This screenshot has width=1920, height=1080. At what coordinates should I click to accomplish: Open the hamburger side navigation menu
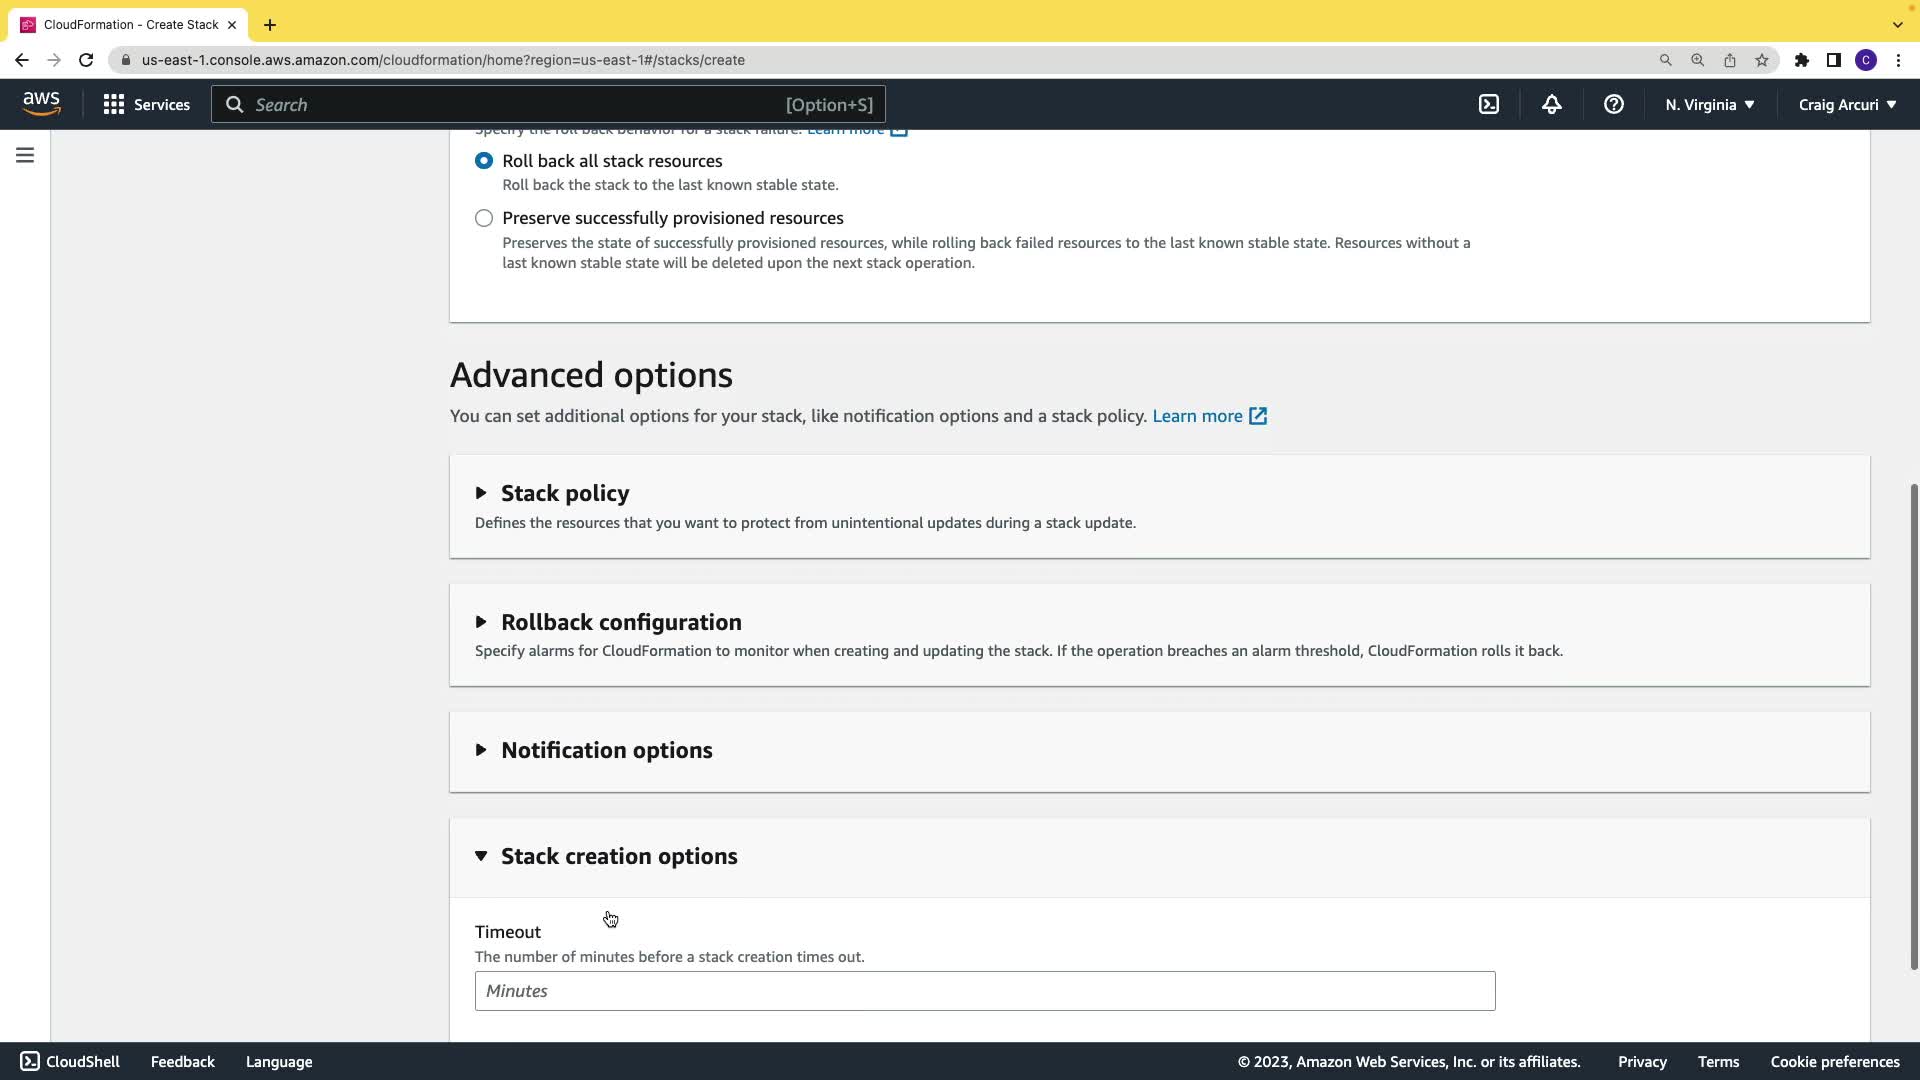pyautogui.click(x=25, y=155)
